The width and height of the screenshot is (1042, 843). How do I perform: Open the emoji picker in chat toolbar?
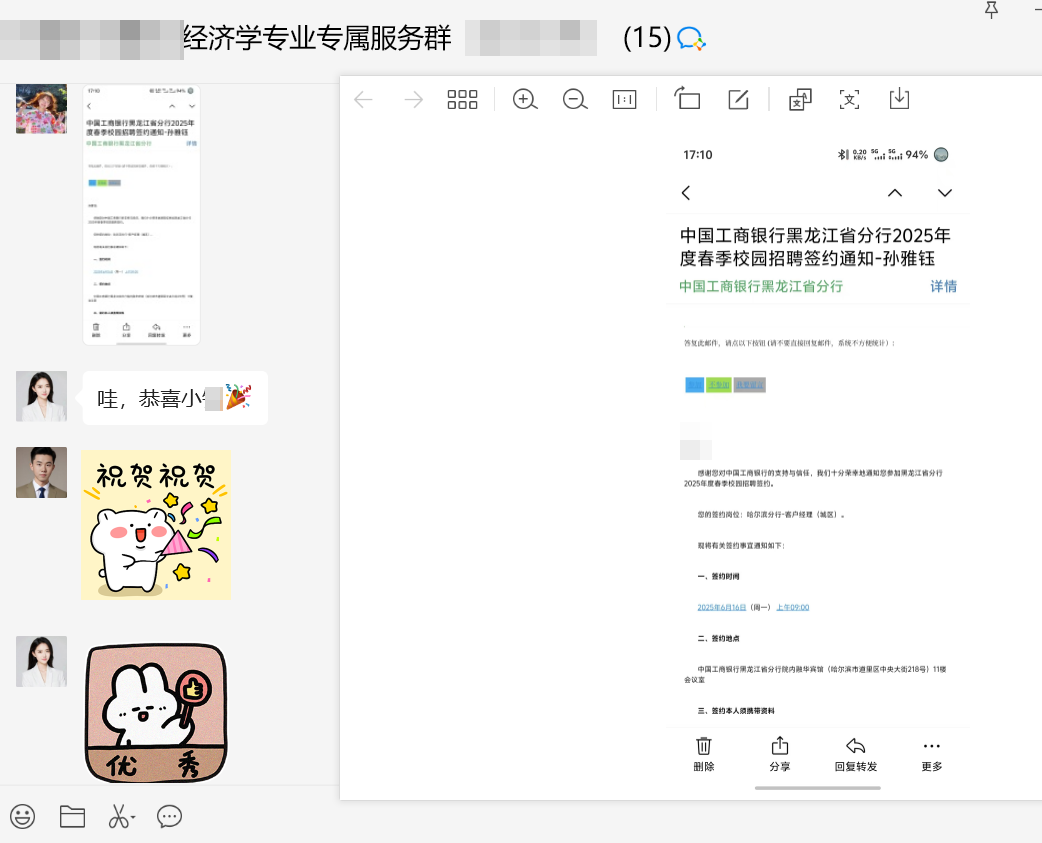coord(23,816)
